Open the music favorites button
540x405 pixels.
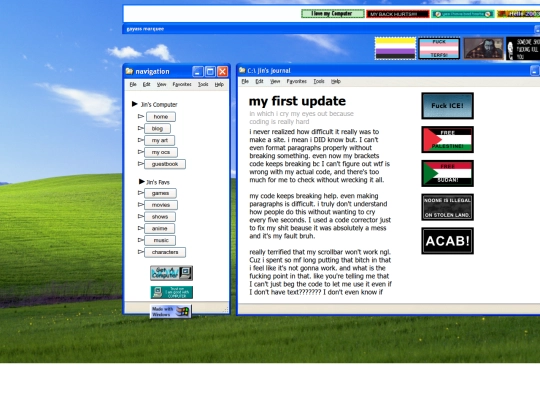[160, 240]
